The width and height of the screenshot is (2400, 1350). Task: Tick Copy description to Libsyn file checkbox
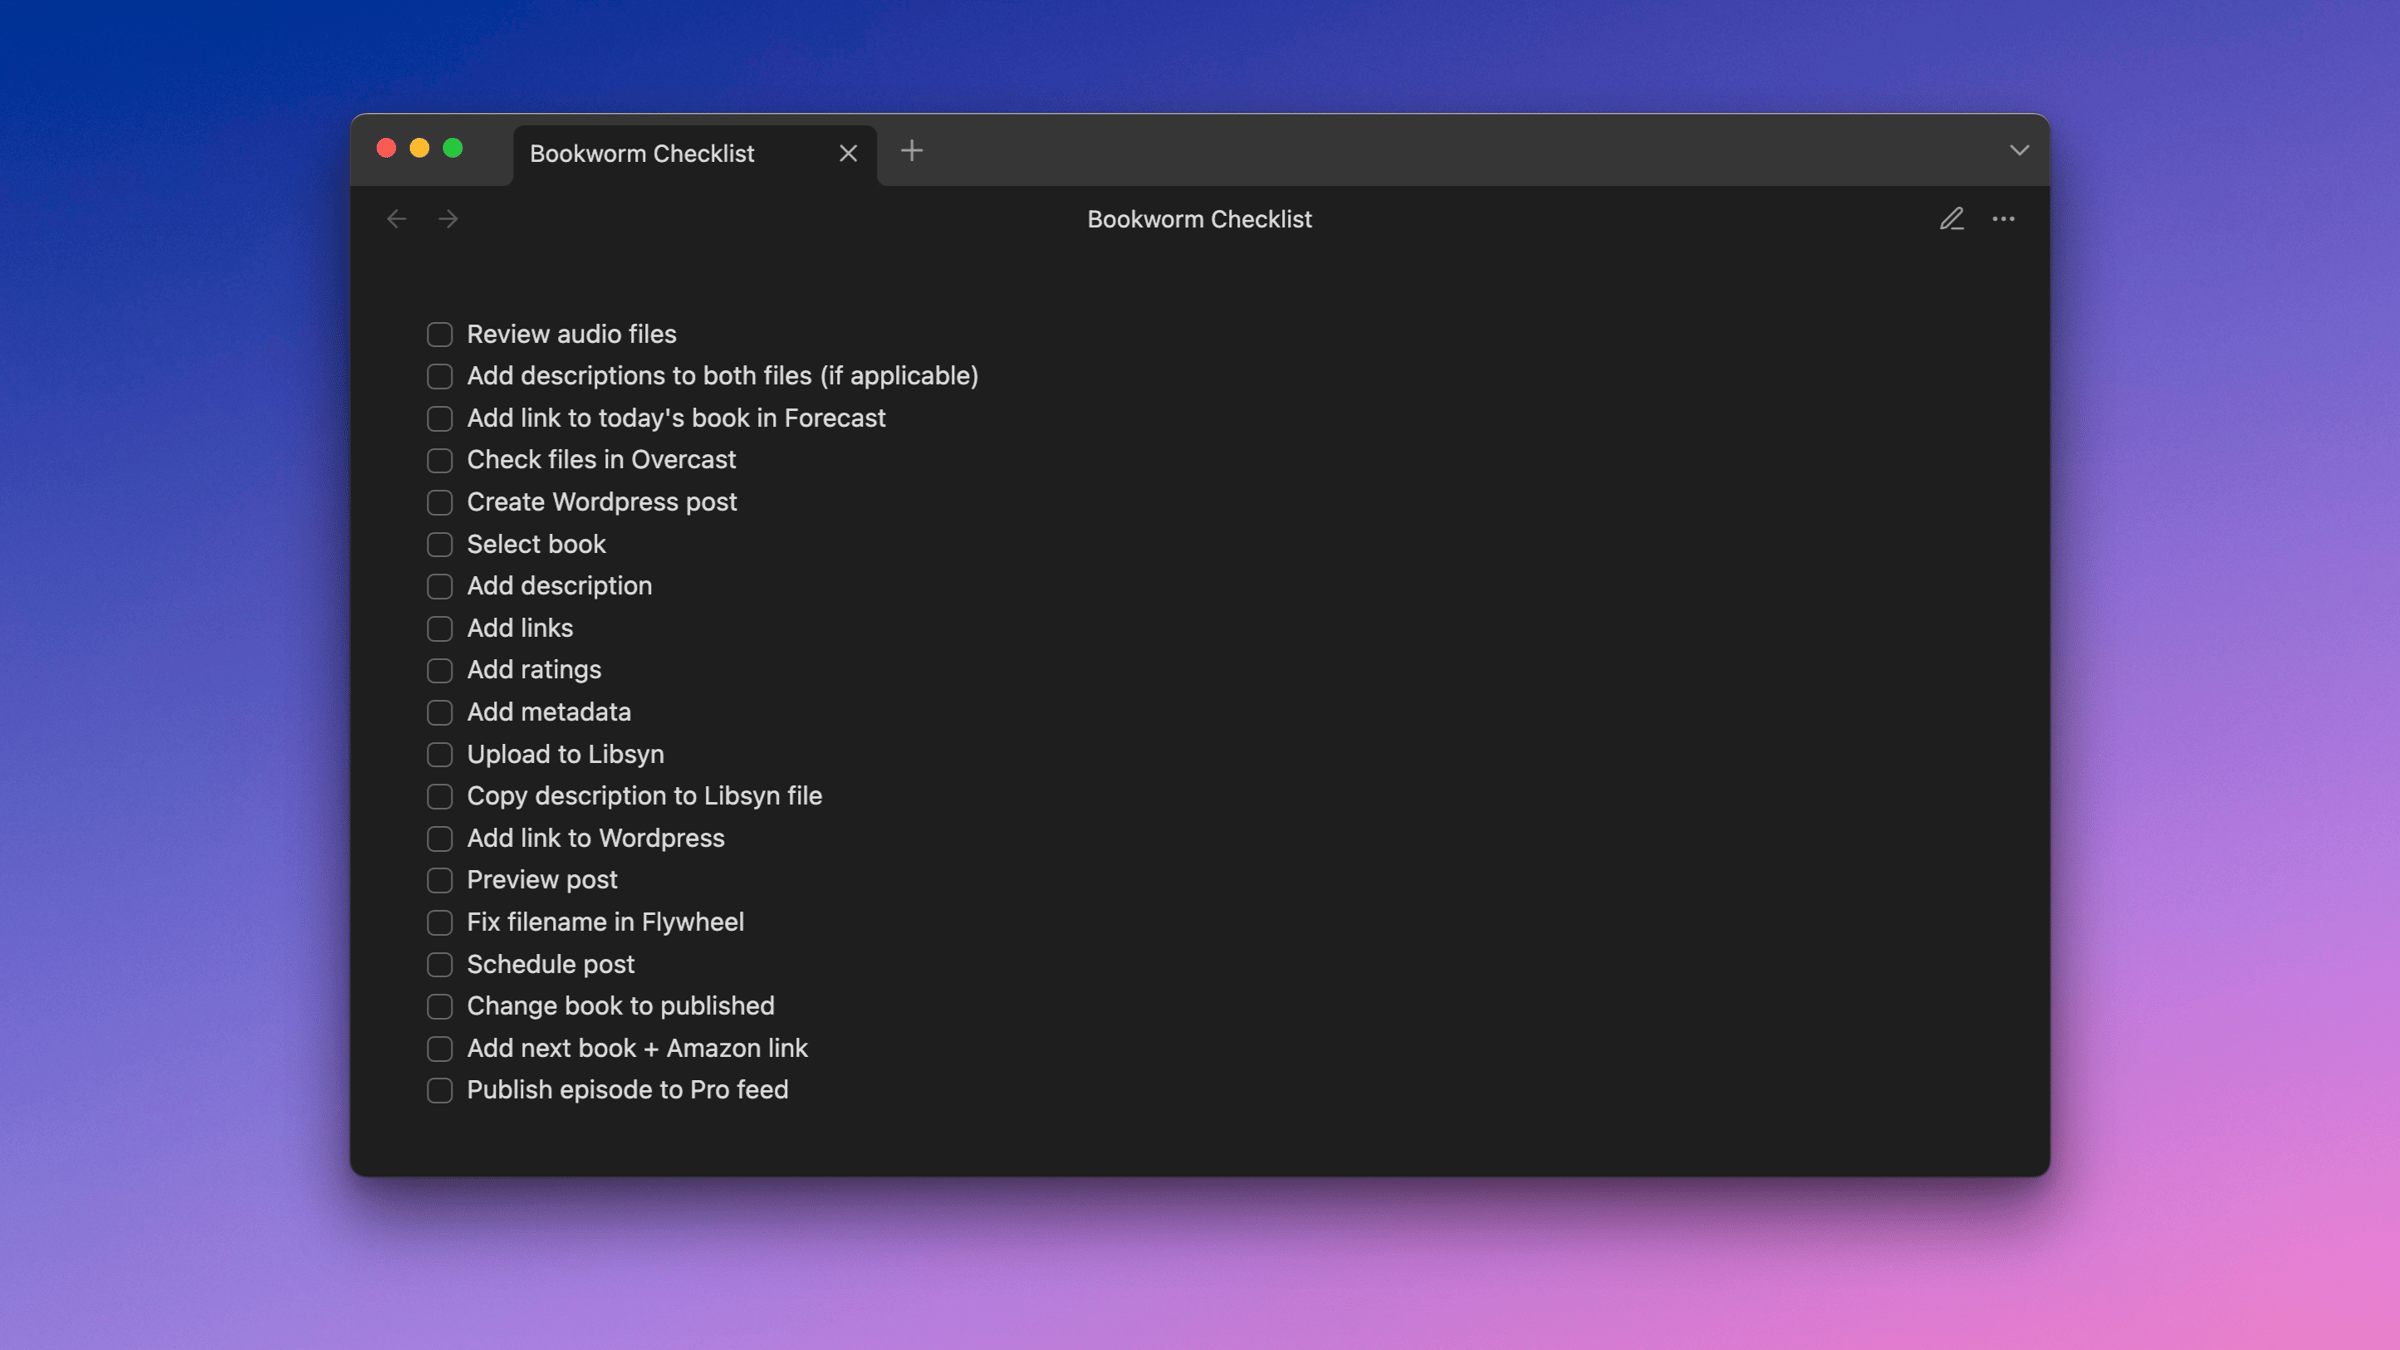tap(439, 796)
